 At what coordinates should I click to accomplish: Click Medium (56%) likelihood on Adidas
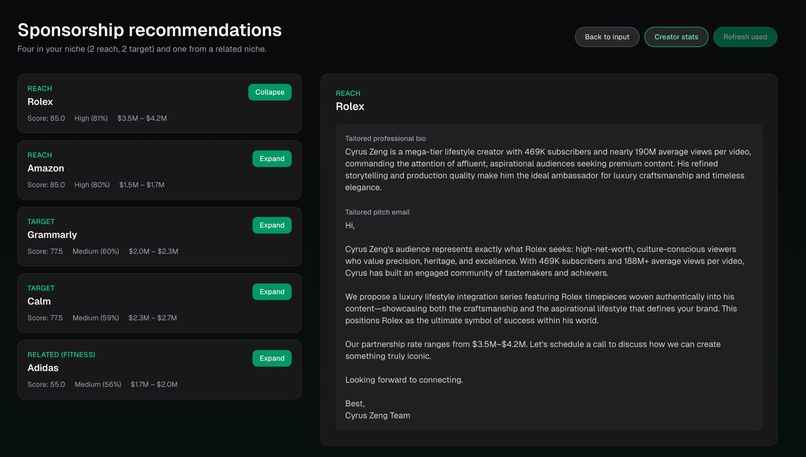(x=98, y=385)
